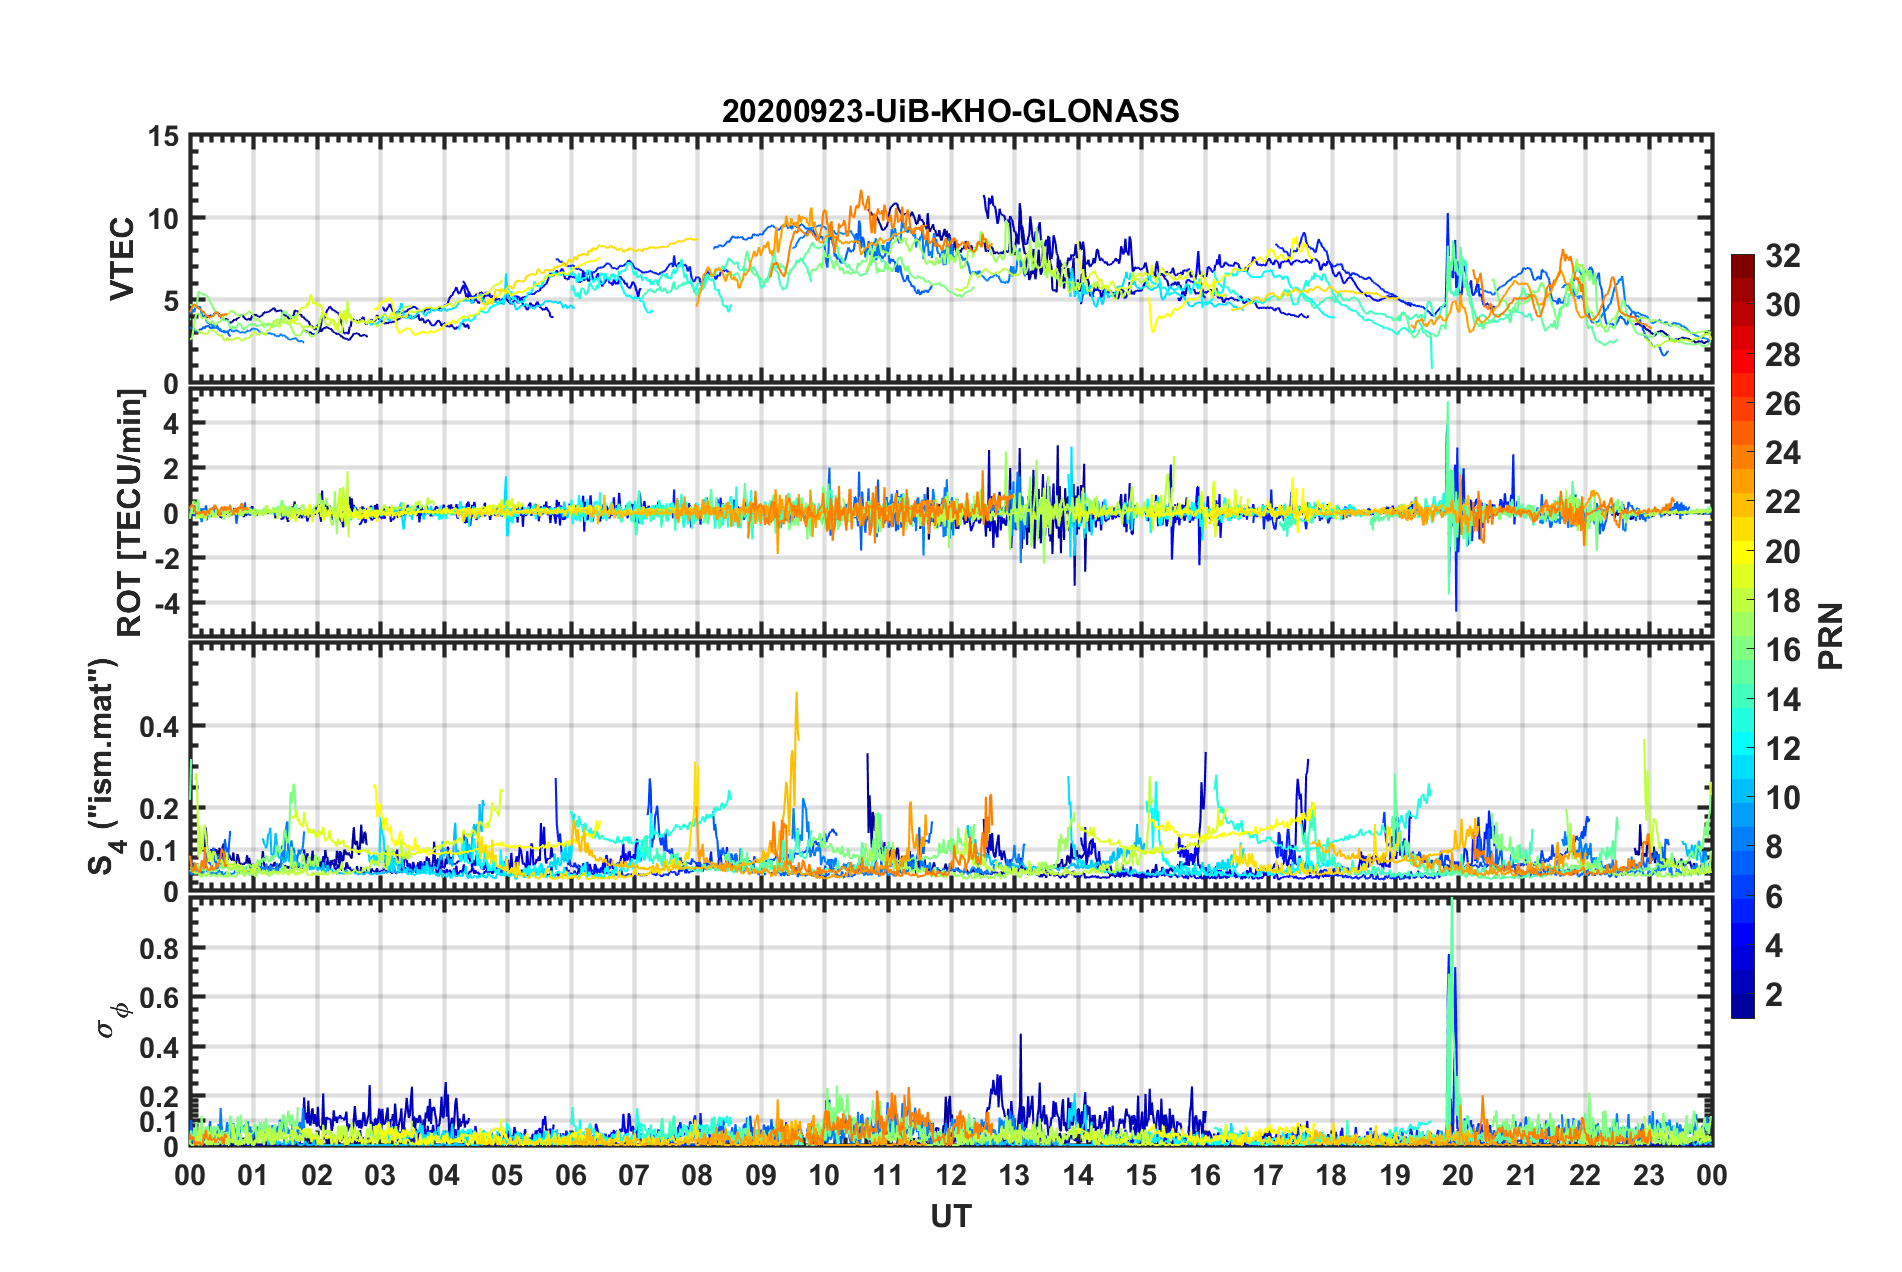Pick the dark red color at colorbar value 32
The width and height of the screenshot is (1902, 1272).
(x=1743, y=262)
